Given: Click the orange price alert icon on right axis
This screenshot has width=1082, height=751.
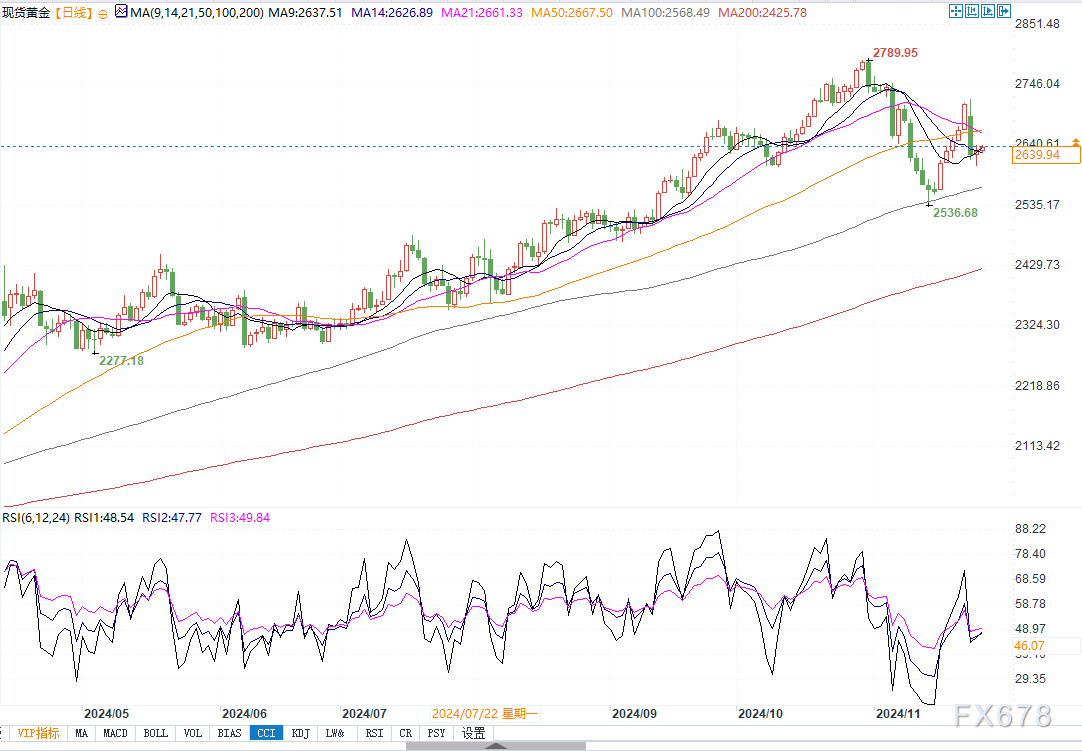Looking at the screenshot, I should (x=1075, y=142).
